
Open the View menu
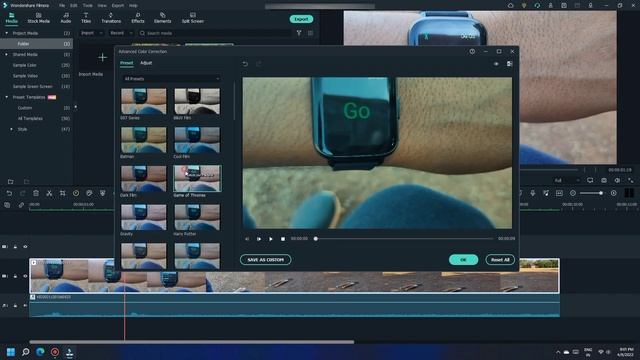coord(102,6)
